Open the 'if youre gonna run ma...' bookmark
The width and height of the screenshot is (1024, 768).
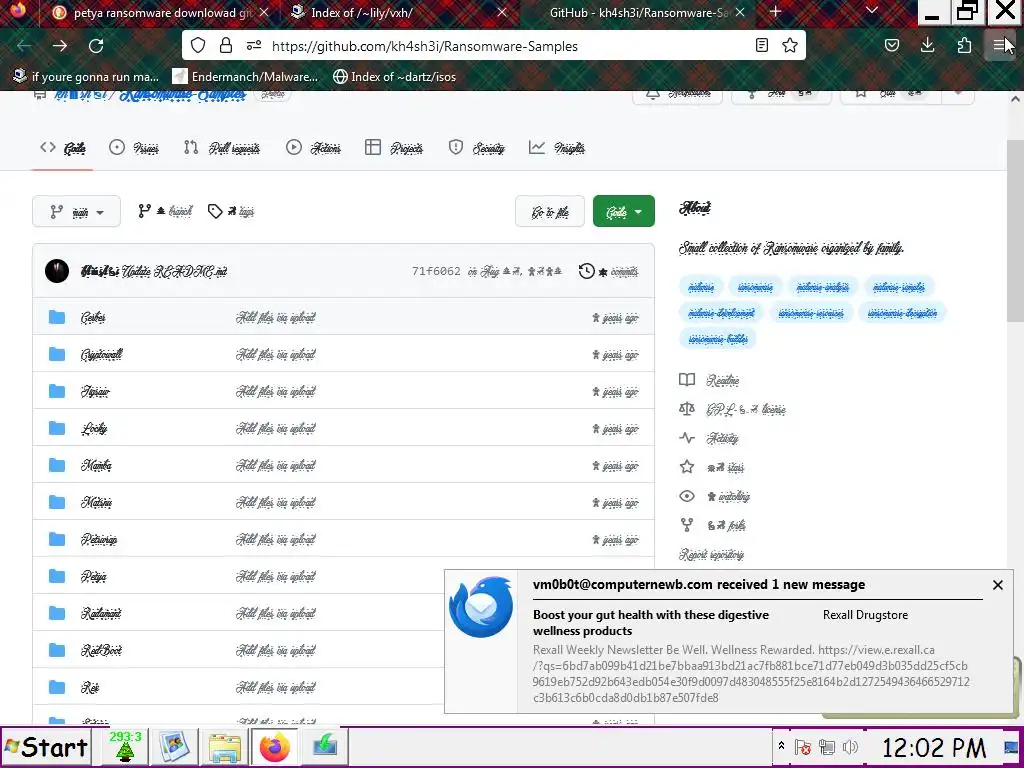tap(86, 76)
